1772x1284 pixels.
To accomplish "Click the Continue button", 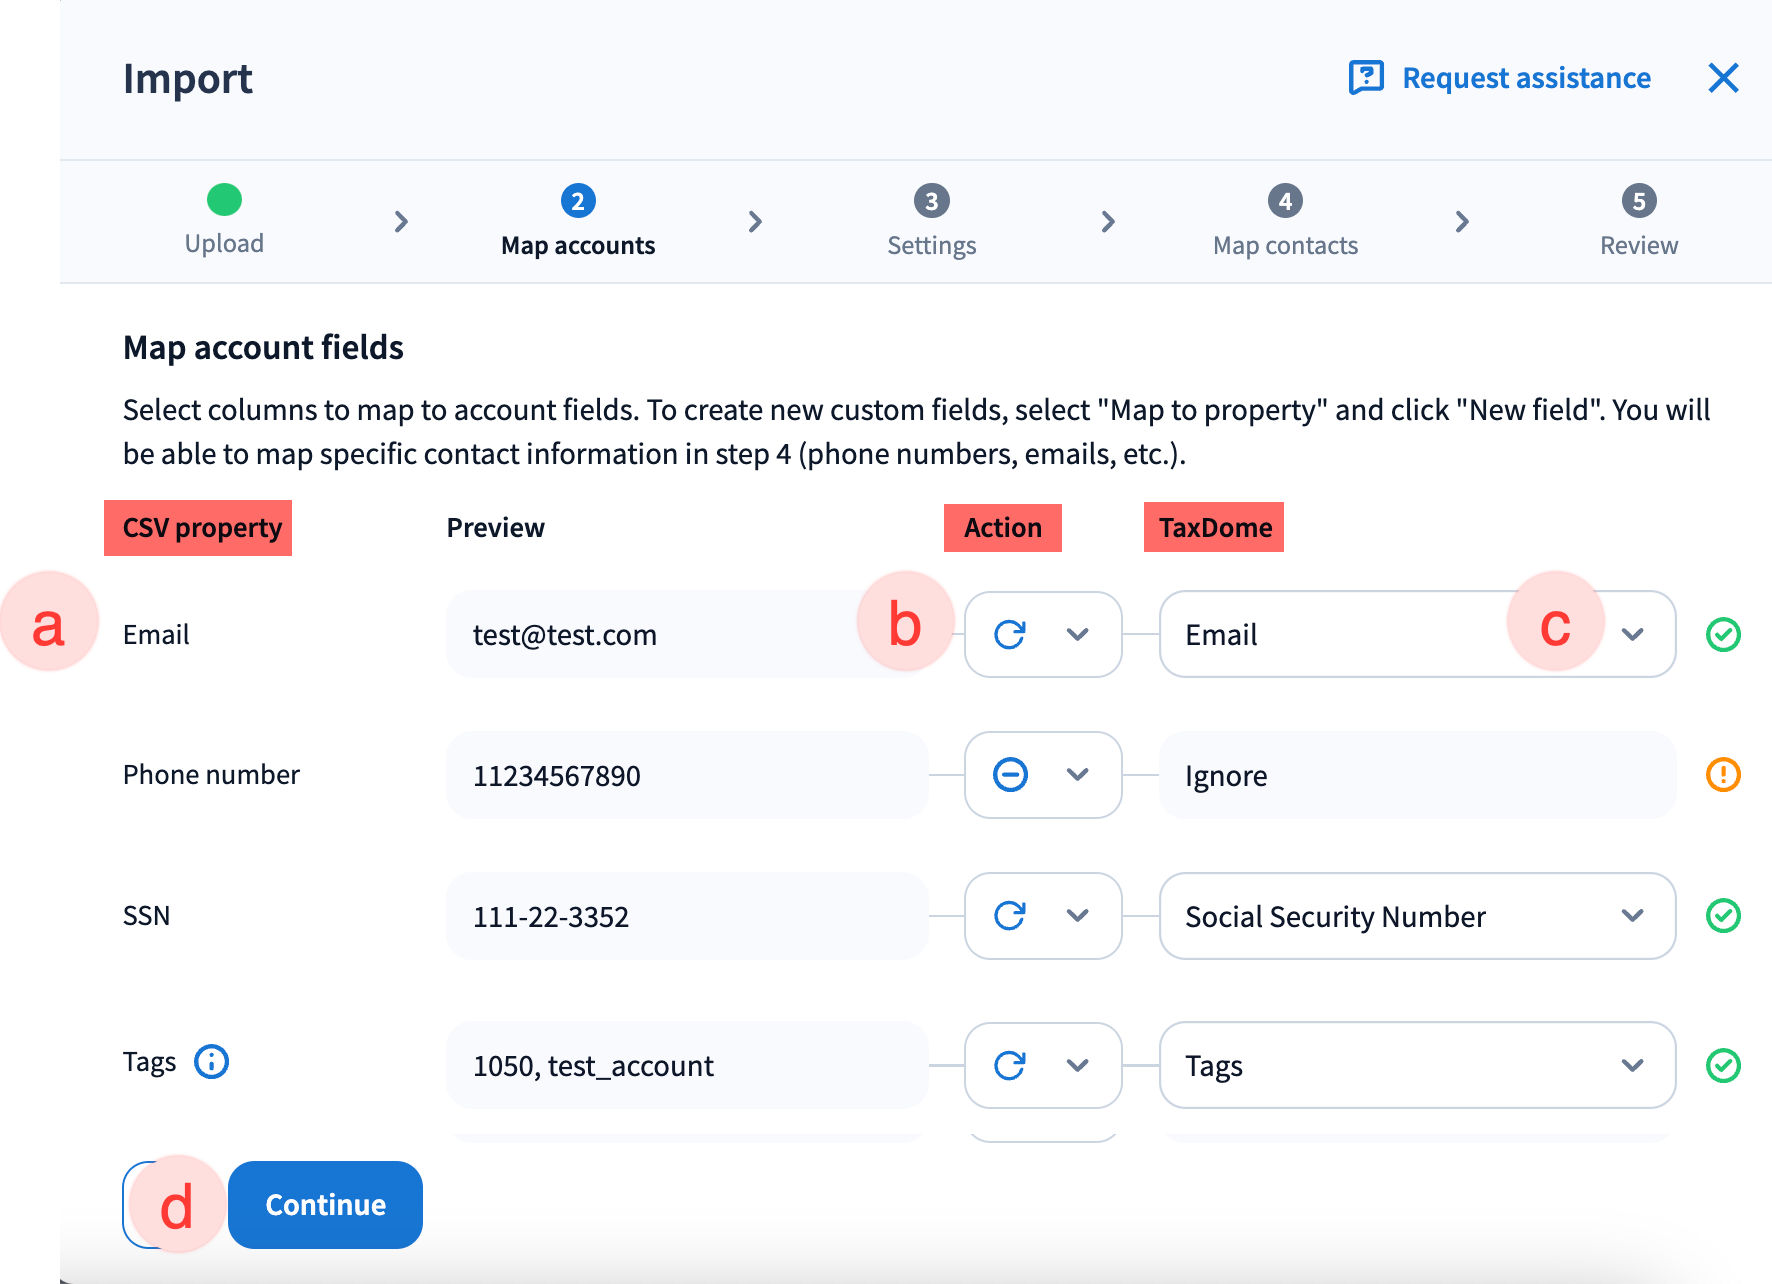I will pyautogui.click(x=325, y=1205).
